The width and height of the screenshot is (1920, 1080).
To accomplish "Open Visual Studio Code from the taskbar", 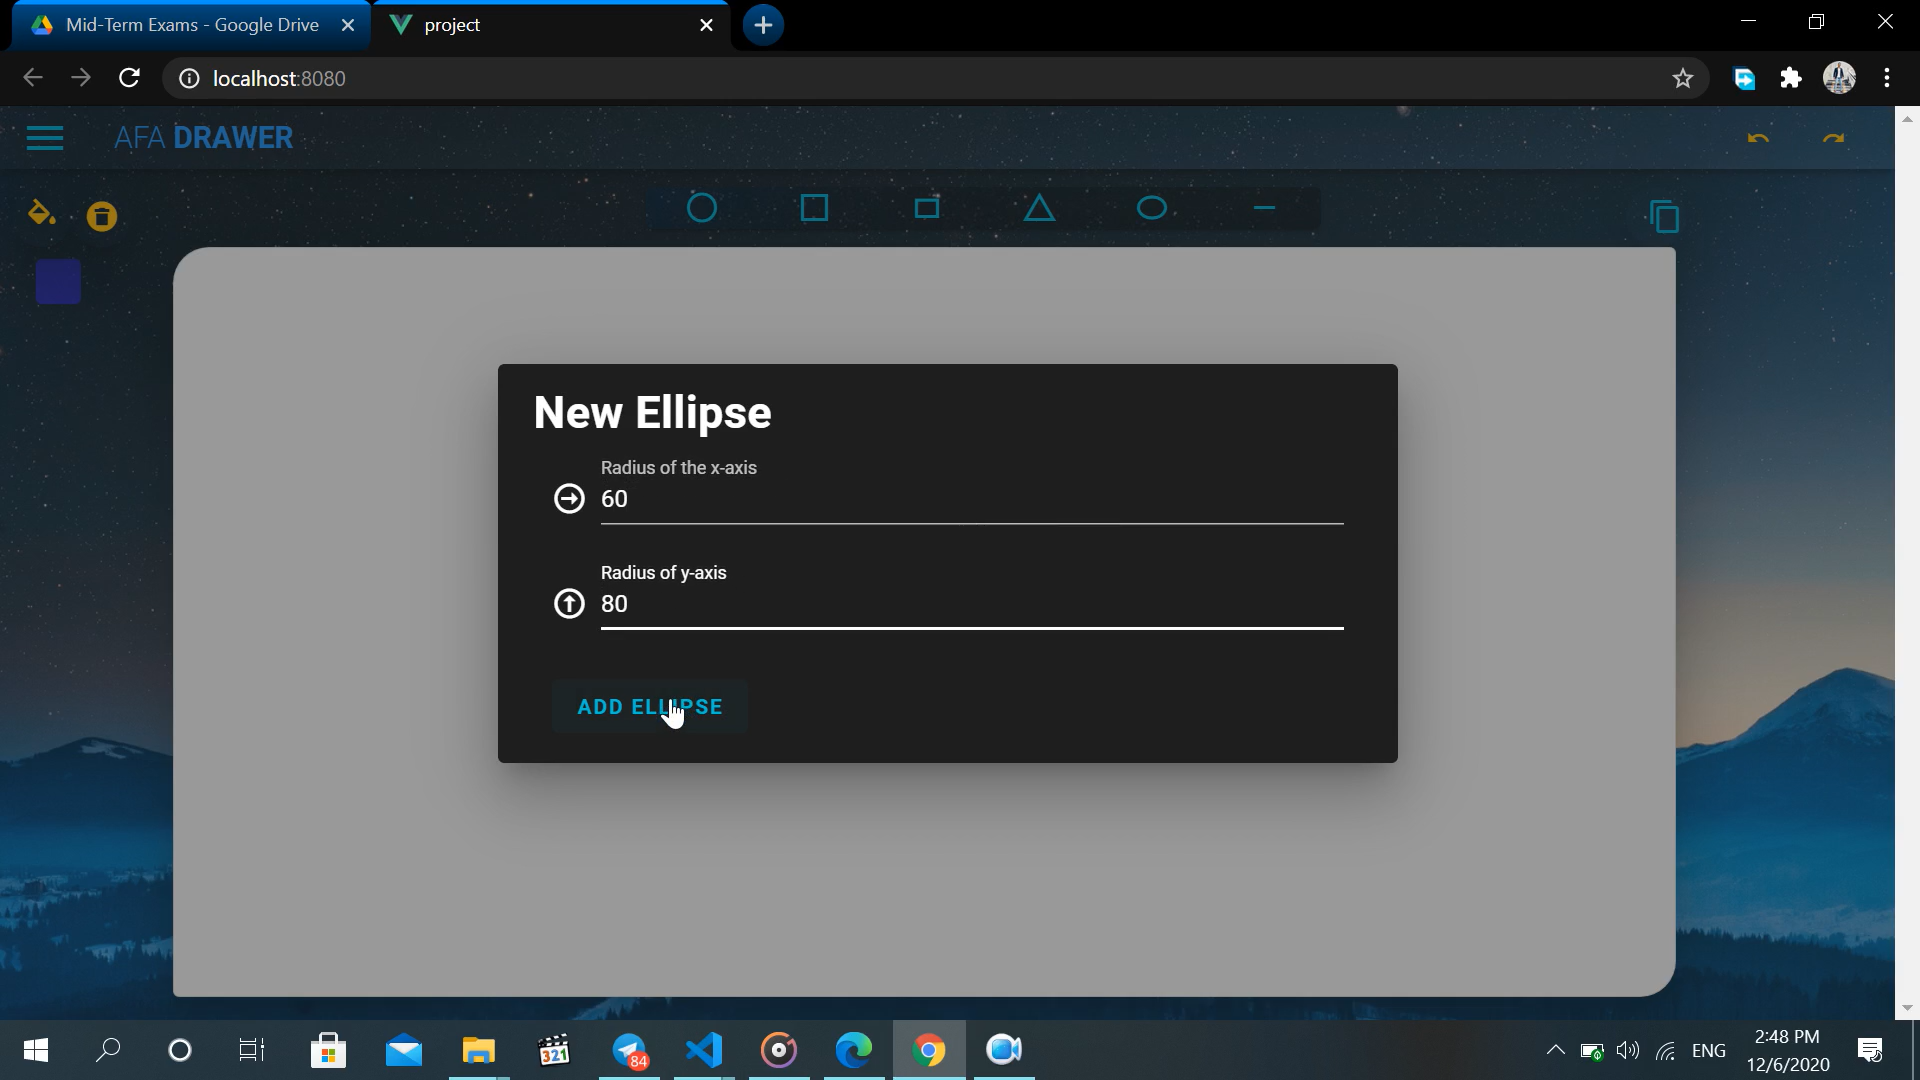I will pos(704,1050).
